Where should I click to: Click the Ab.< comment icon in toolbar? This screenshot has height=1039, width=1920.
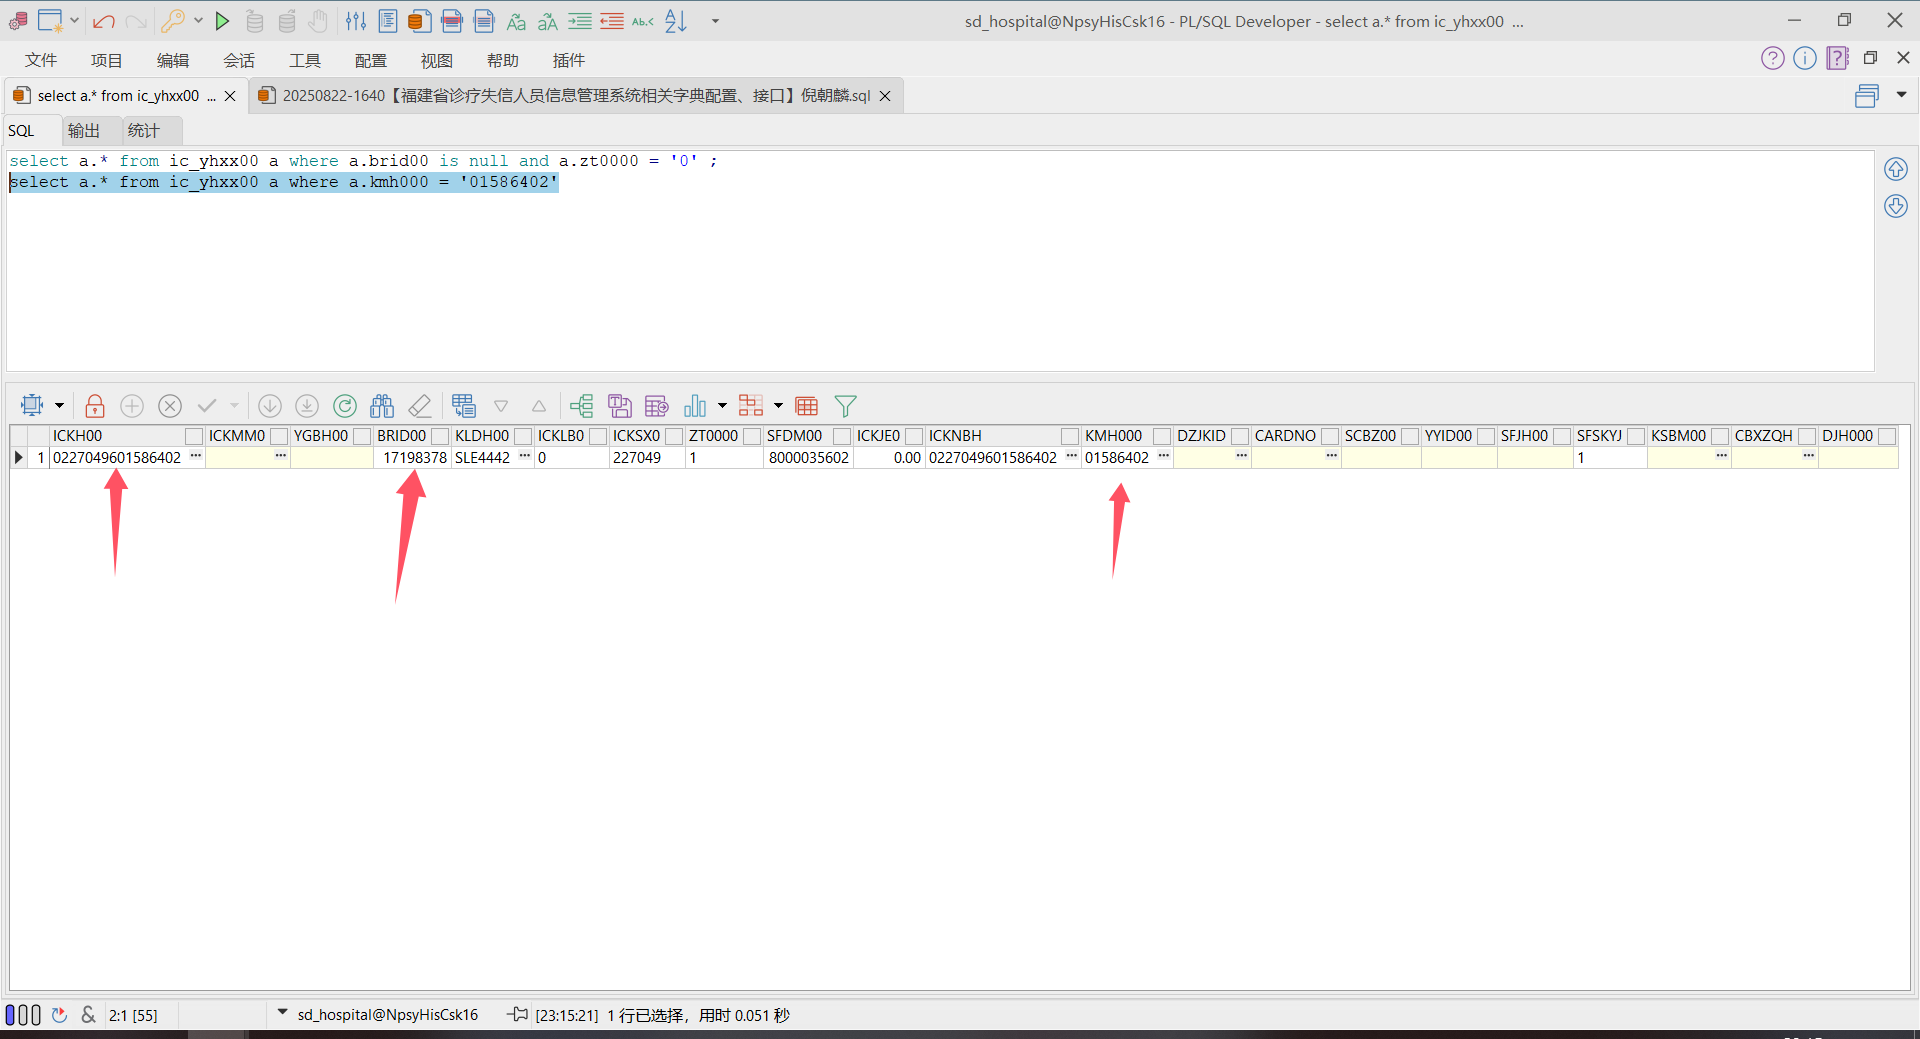click(x=643, y=21)
